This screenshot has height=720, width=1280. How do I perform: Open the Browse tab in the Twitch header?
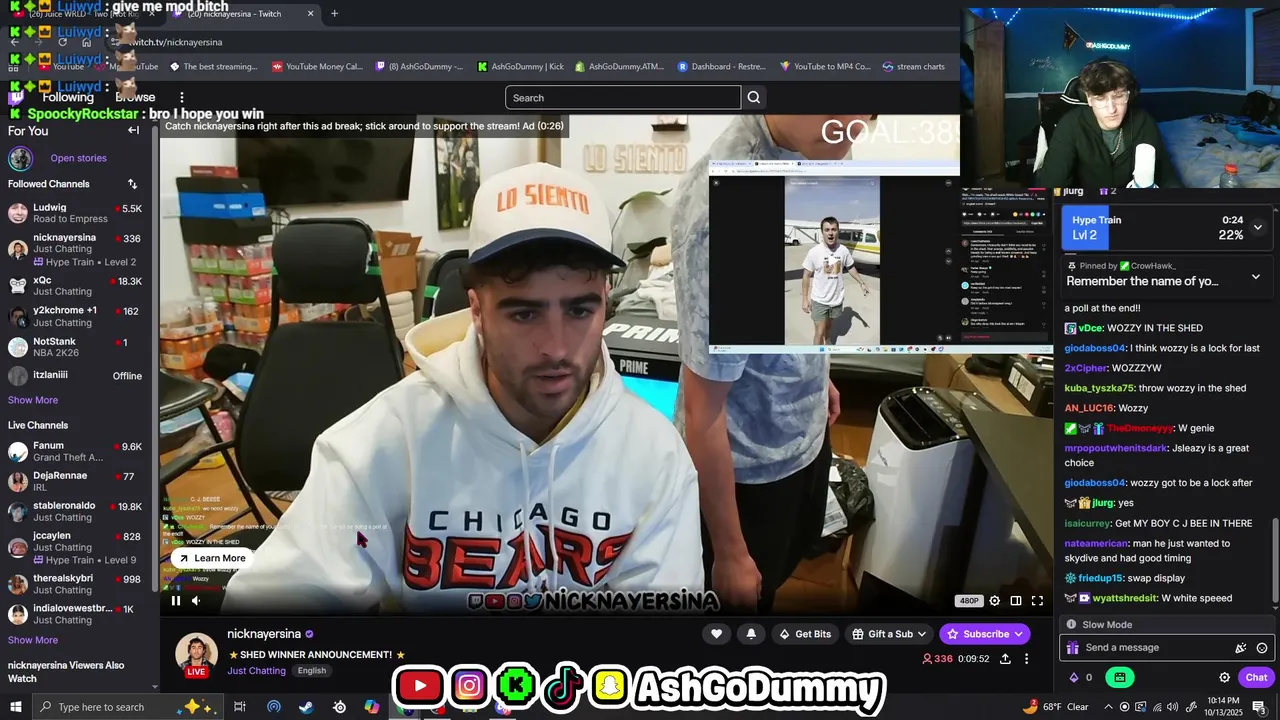135,97
